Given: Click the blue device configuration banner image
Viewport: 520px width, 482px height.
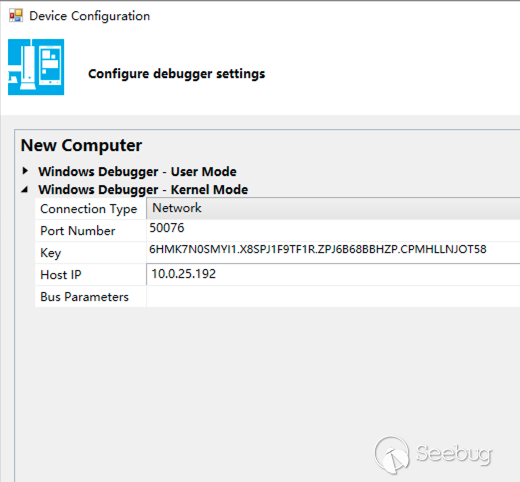Looking at the screenshot, I should (36, 67).
